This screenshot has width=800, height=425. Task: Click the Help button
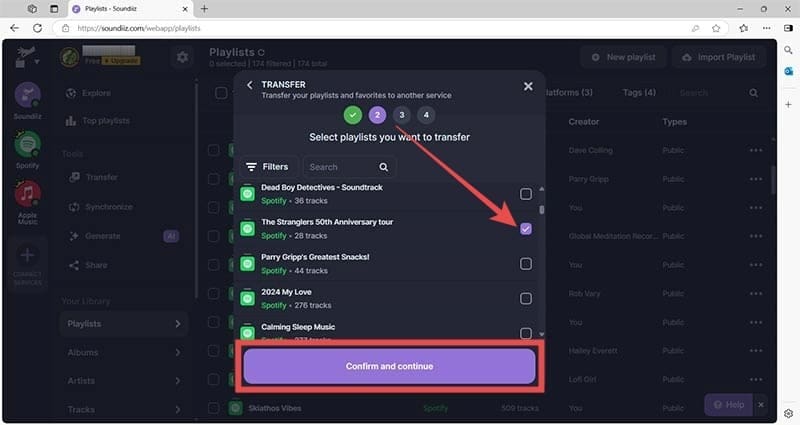[729, 405]
